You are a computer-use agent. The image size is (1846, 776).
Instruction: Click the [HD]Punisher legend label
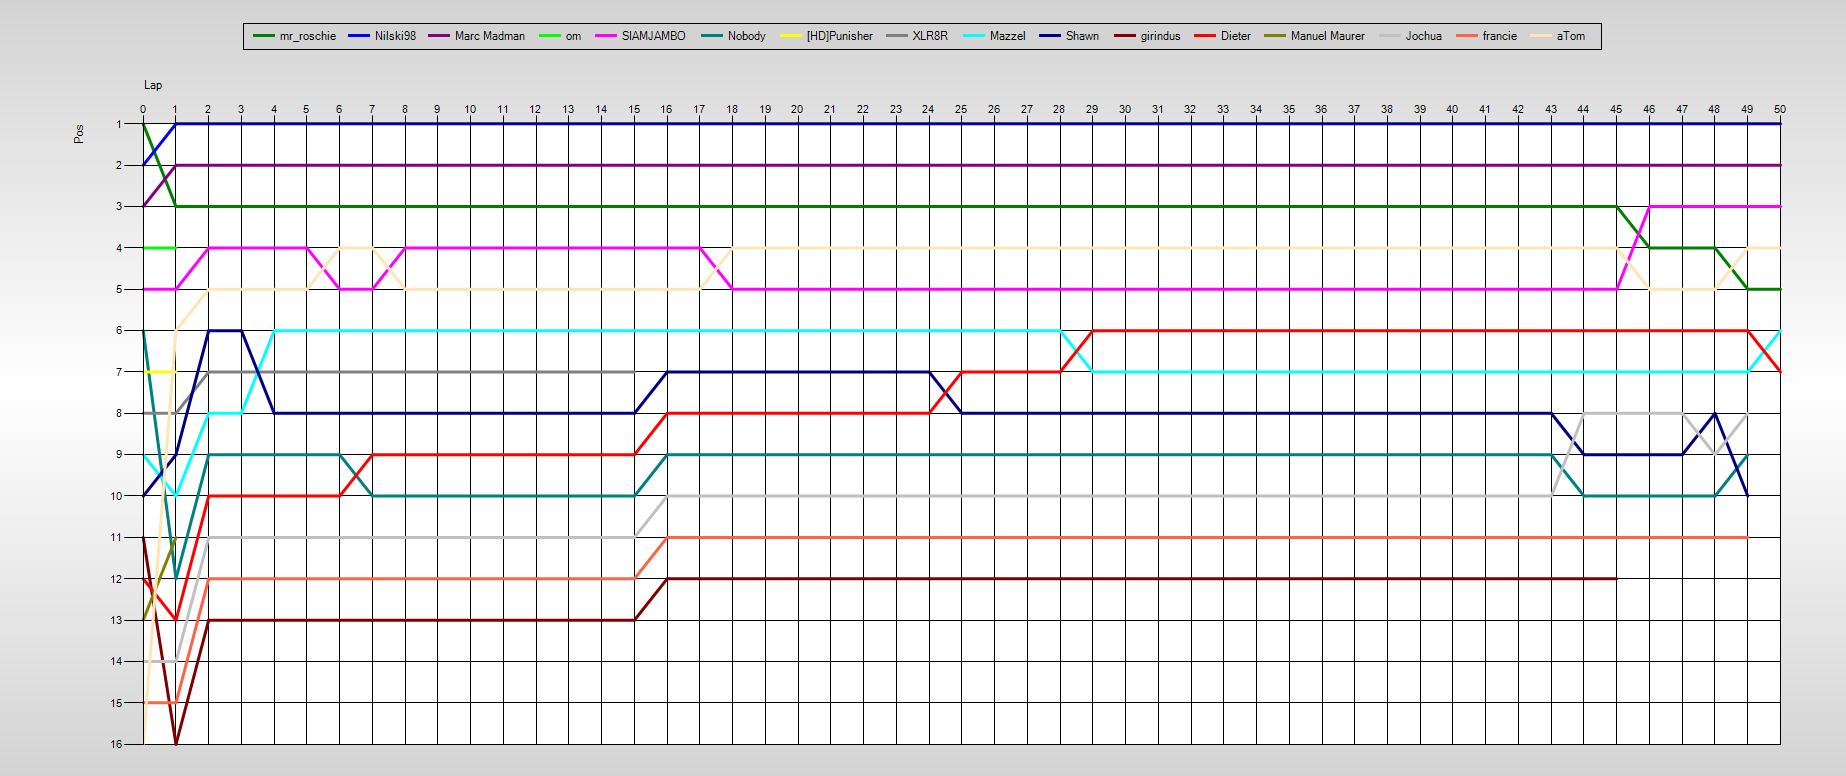[839, 36]
